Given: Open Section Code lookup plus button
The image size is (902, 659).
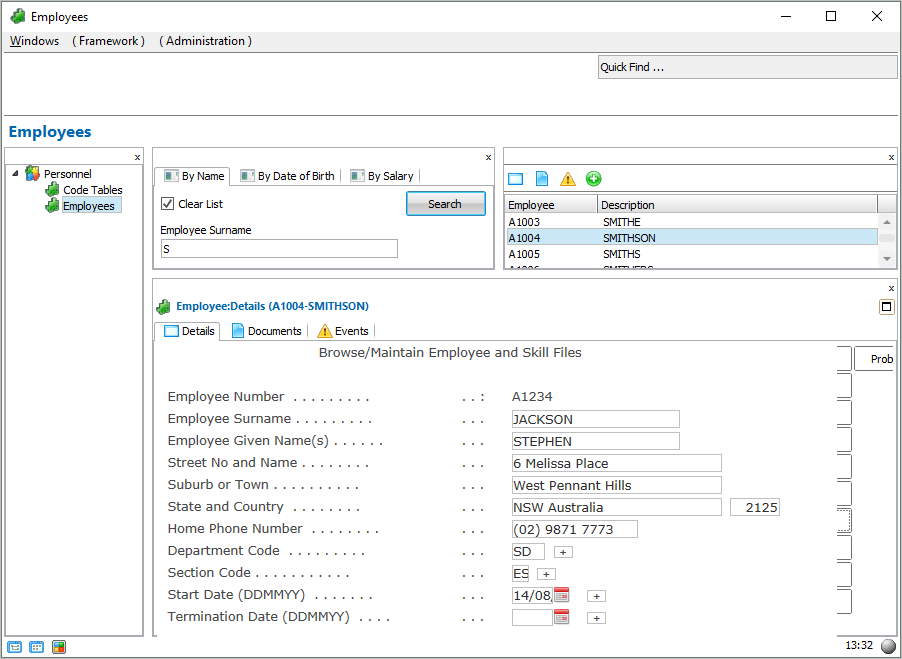Looking at the screenshot, I should pyautogui.click(x=545, y=574).
